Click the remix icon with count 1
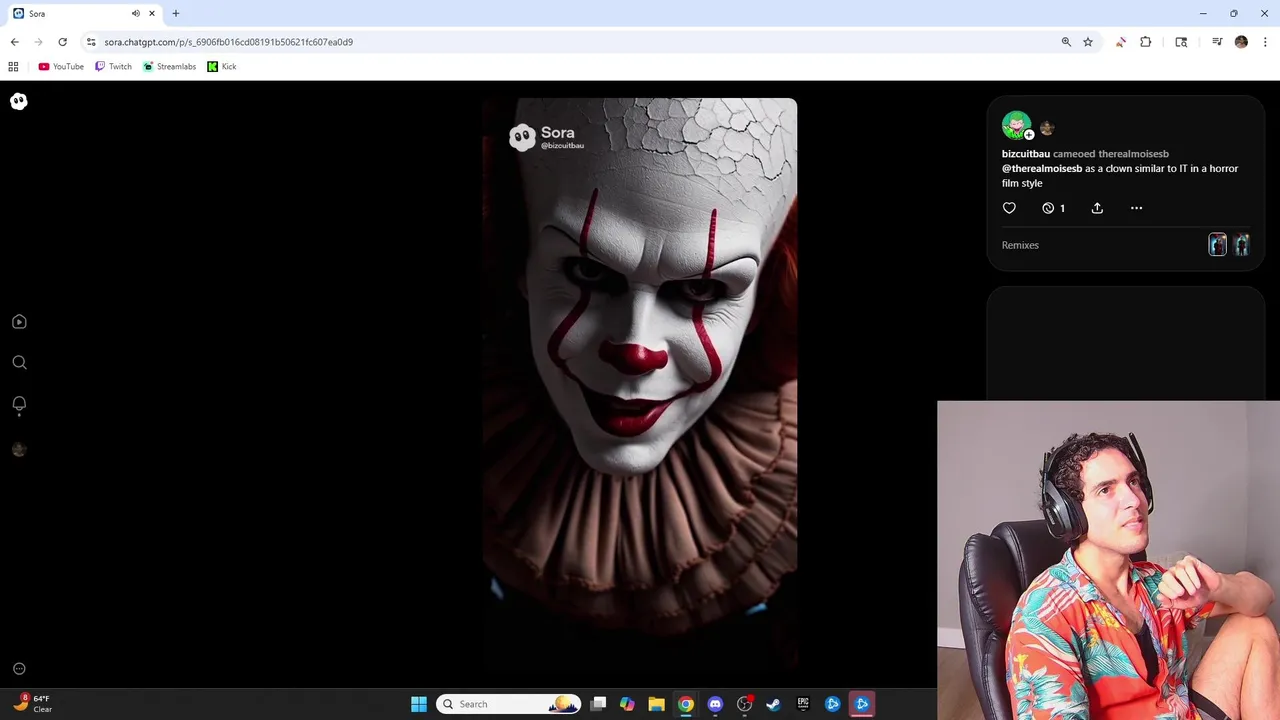 1053,208
